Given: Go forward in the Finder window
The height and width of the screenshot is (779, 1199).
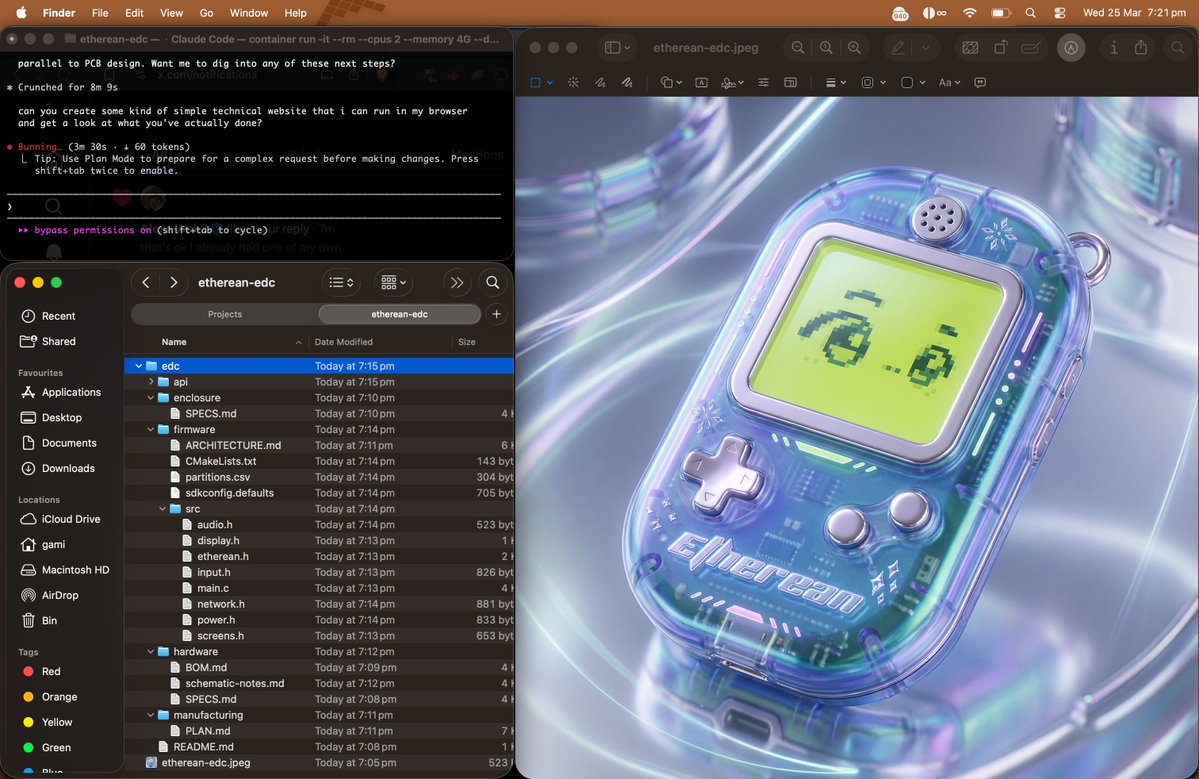Looking at the screenshot, I should click(x=174, y=282).
